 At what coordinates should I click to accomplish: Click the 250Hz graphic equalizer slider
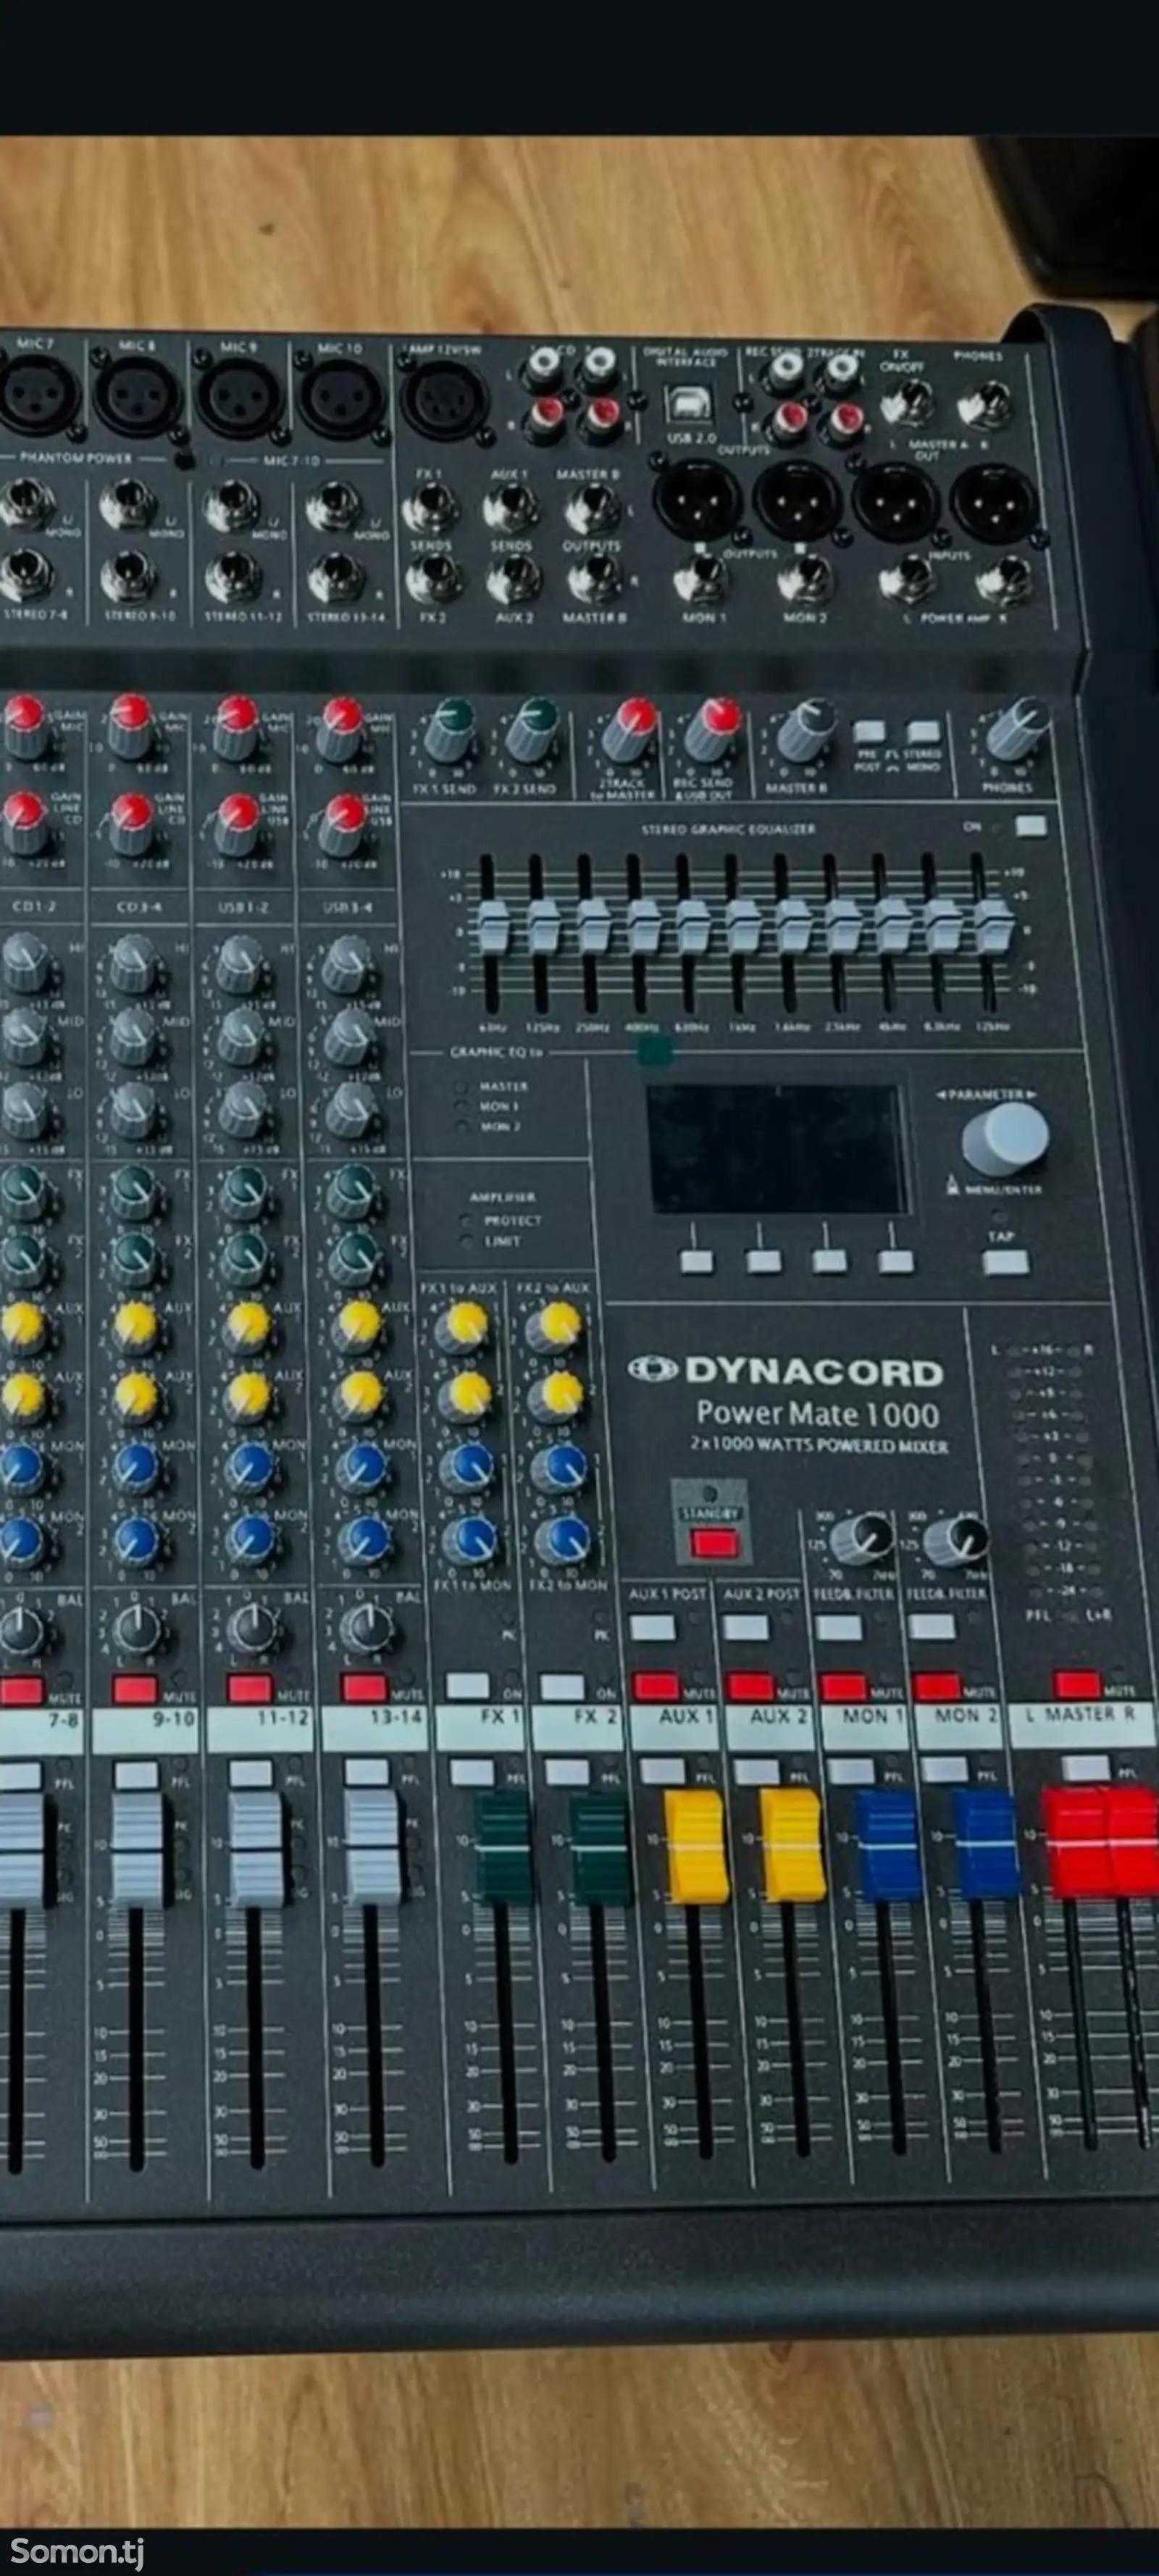pyautogui.click(x=592, y=926)
